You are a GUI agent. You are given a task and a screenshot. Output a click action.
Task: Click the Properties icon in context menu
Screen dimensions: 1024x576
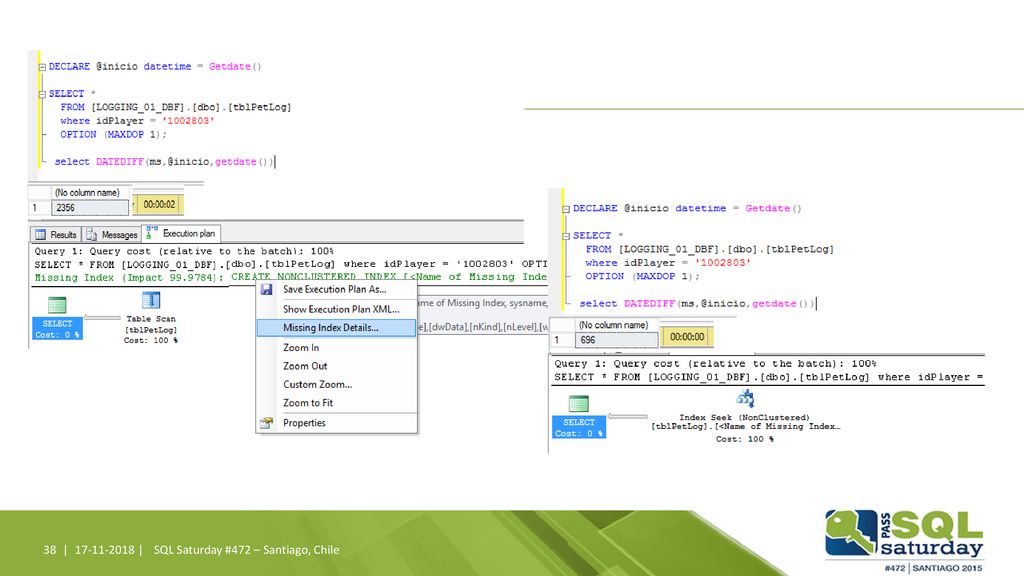(266, 423)
